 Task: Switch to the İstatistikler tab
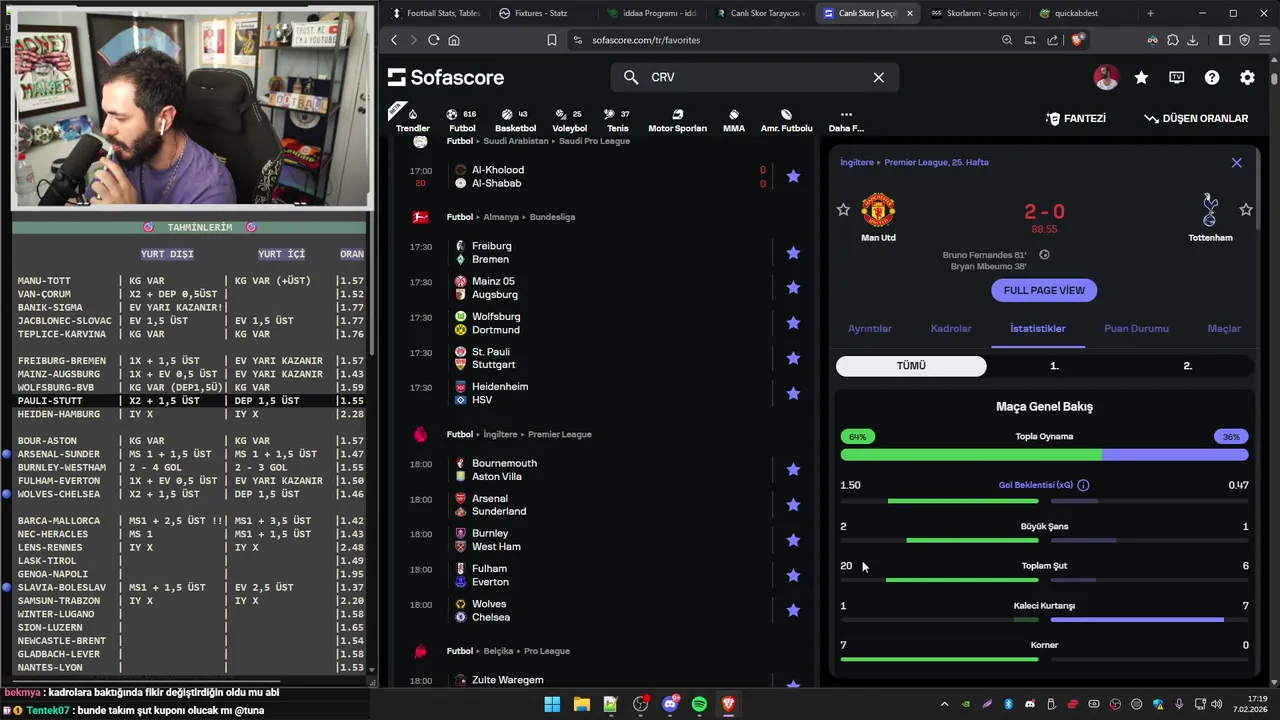[x=1038, y=328]
